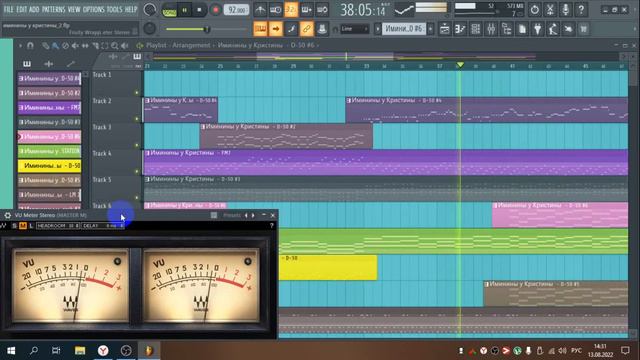Viewport: 640px width, 360px height.
Task: Open the Mixer view icon
Action: click(491, 29)
